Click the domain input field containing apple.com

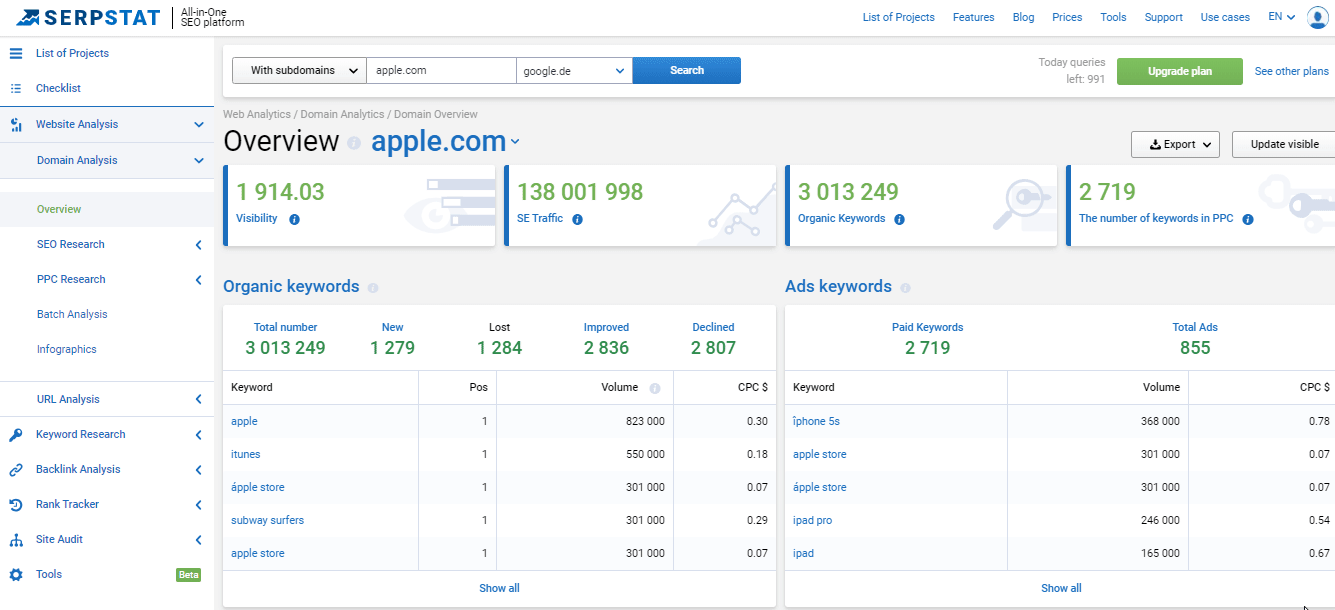point(441,70)
